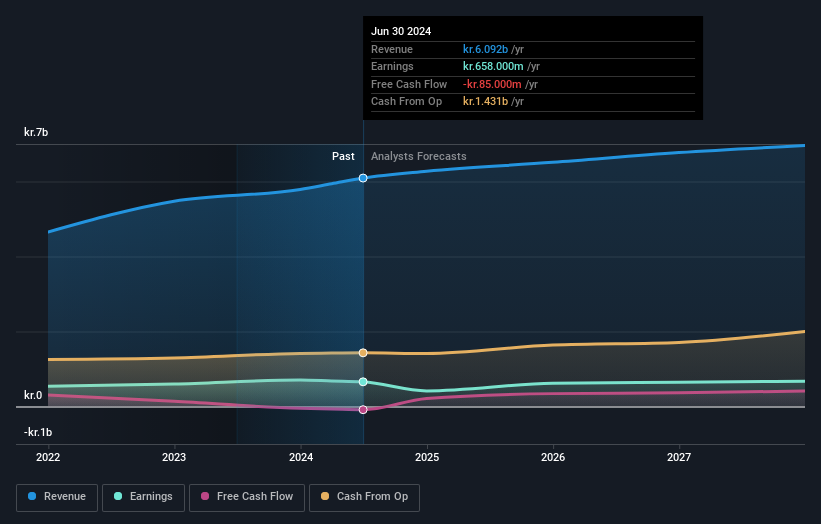Click the Earnings data point marker
This screenshot has width=821, height=524.
point(363,382)
